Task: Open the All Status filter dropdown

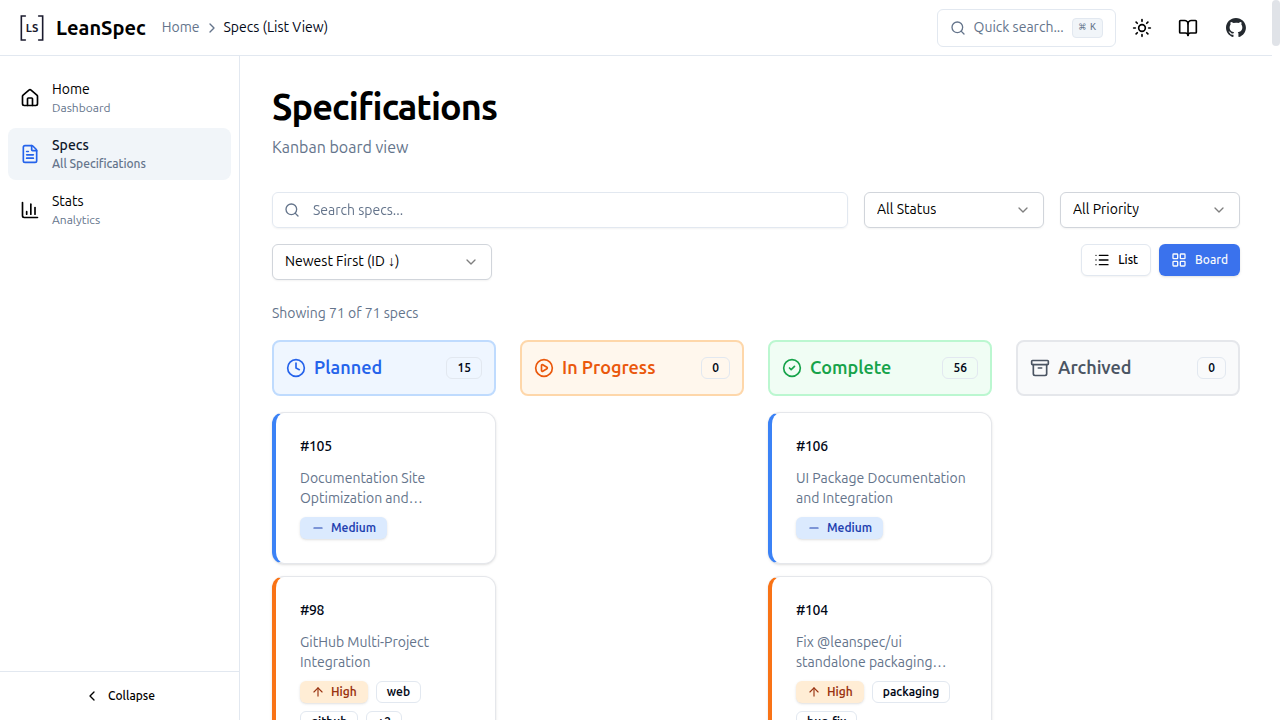Action: 953,209
